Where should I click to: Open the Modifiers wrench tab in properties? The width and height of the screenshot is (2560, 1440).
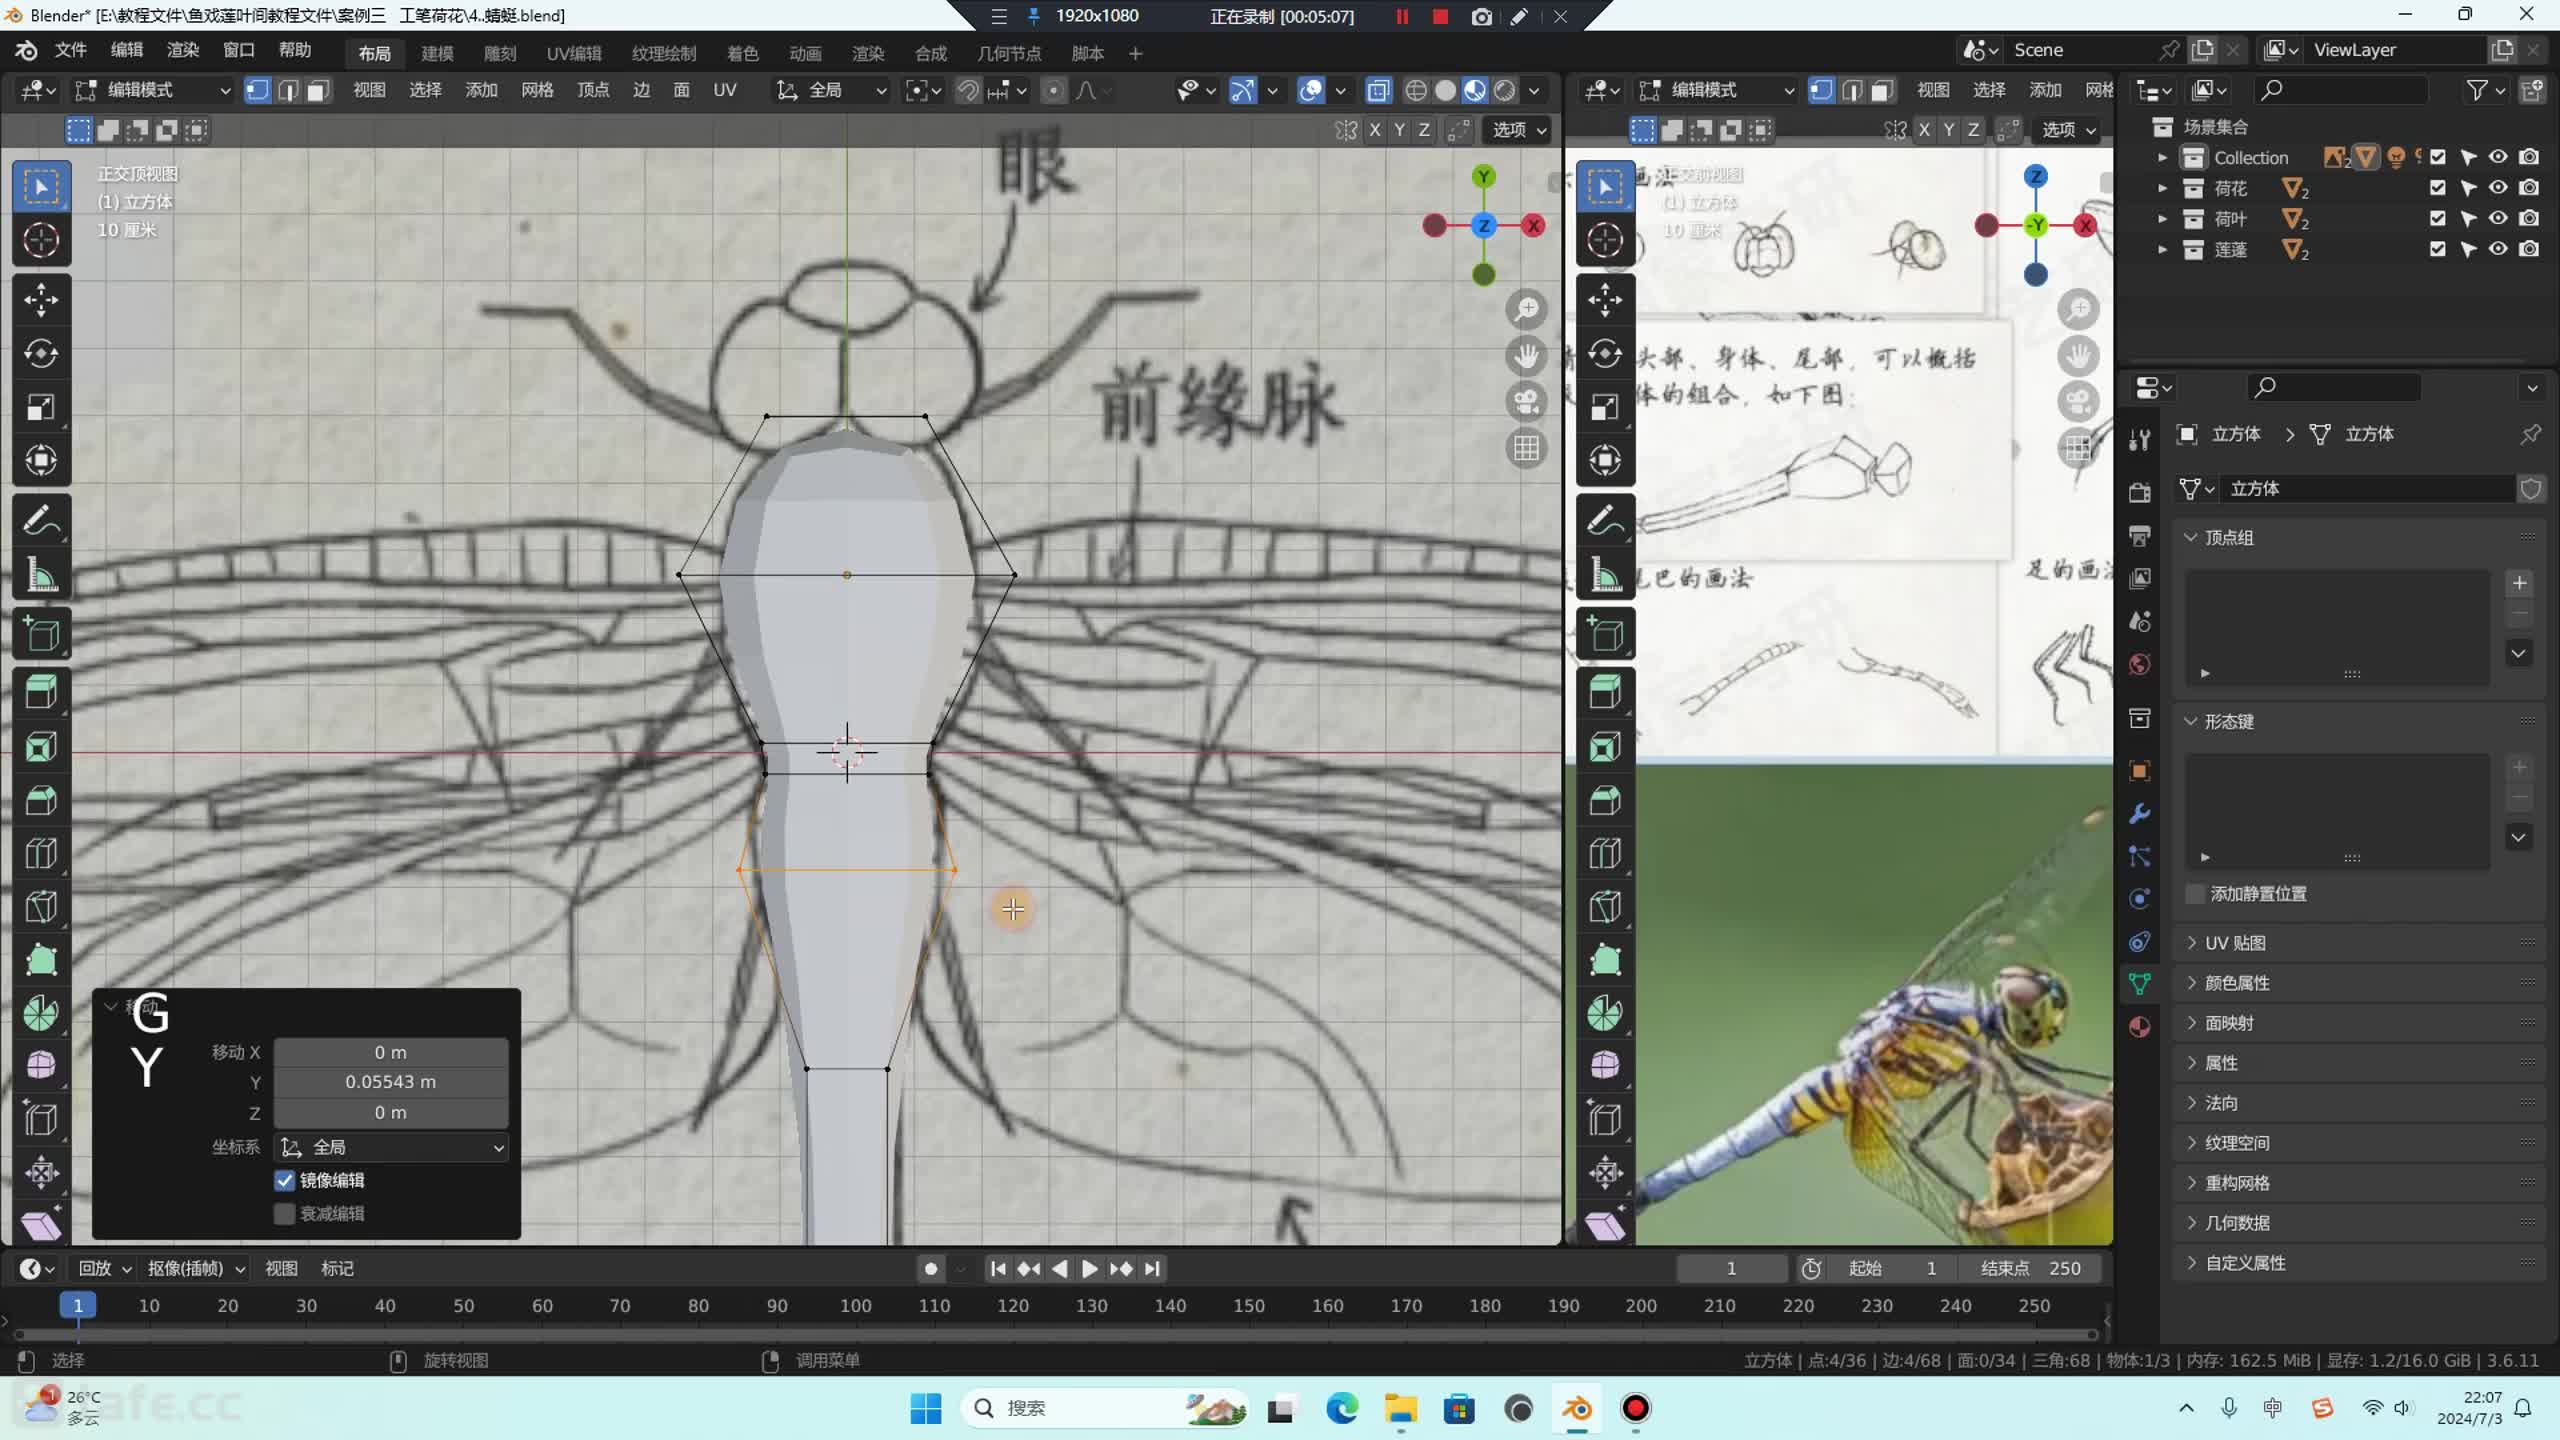[2139, 814]
